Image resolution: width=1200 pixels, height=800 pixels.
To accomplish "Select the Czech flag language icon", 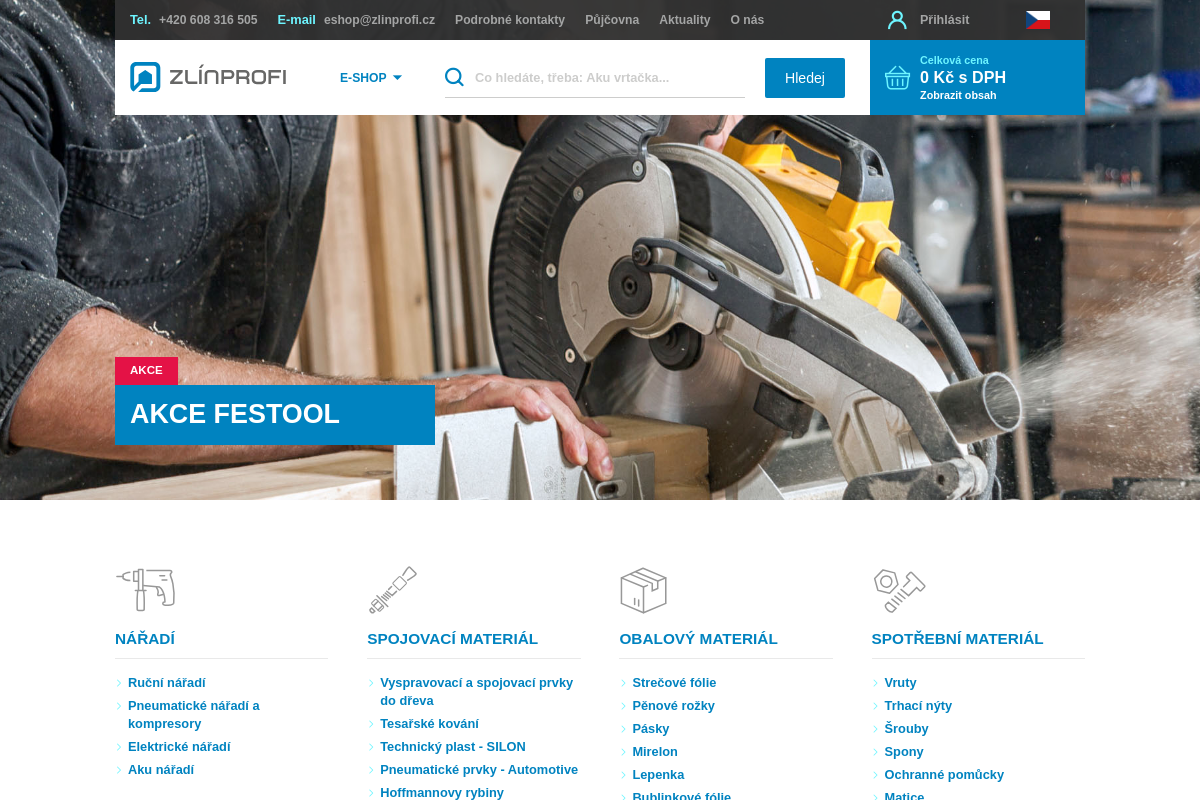I will (x=1037, y=20).
